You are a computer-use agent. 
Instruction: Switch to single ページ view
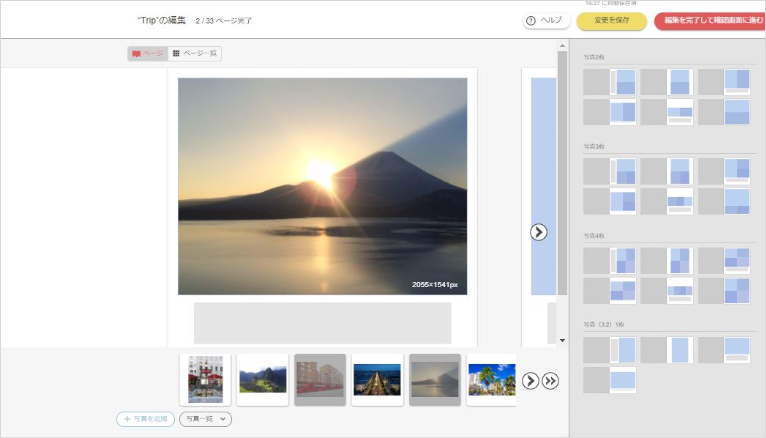click(x=147, y=53)
